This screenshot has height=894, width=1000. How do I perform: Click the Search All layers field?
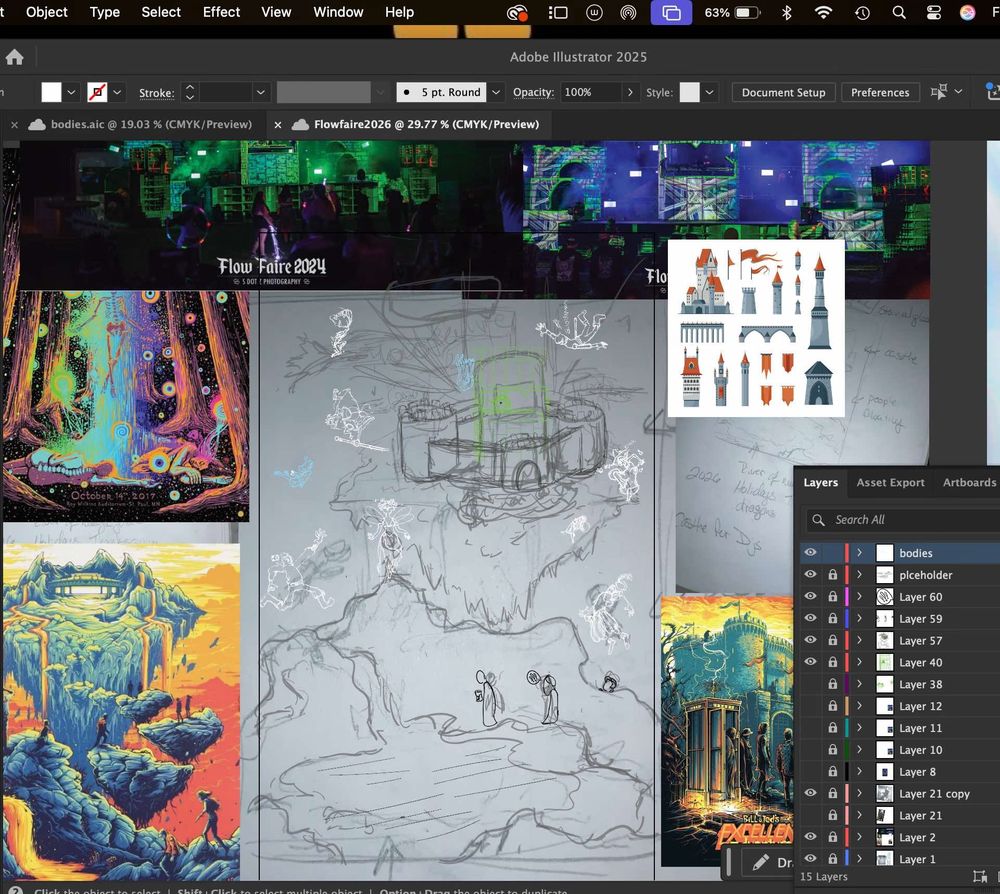click(902, 520)
